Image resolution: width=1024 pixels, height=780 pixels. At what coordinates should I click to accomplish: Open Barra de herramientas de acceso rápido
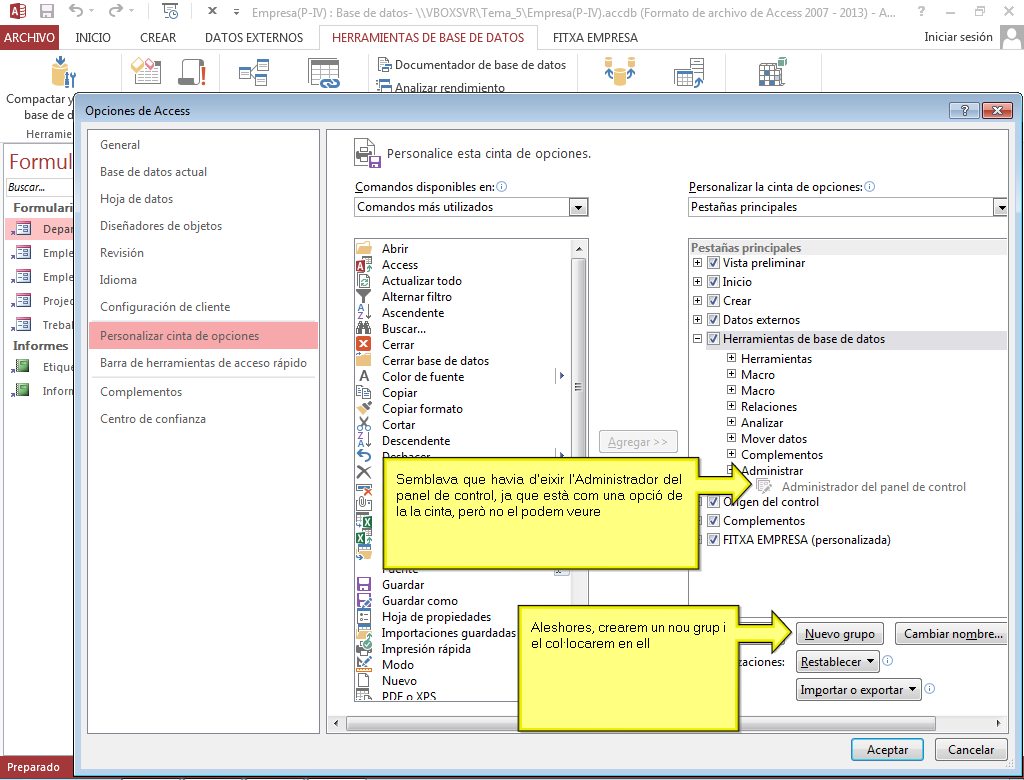pyautogui.click(x=203, y=363)
